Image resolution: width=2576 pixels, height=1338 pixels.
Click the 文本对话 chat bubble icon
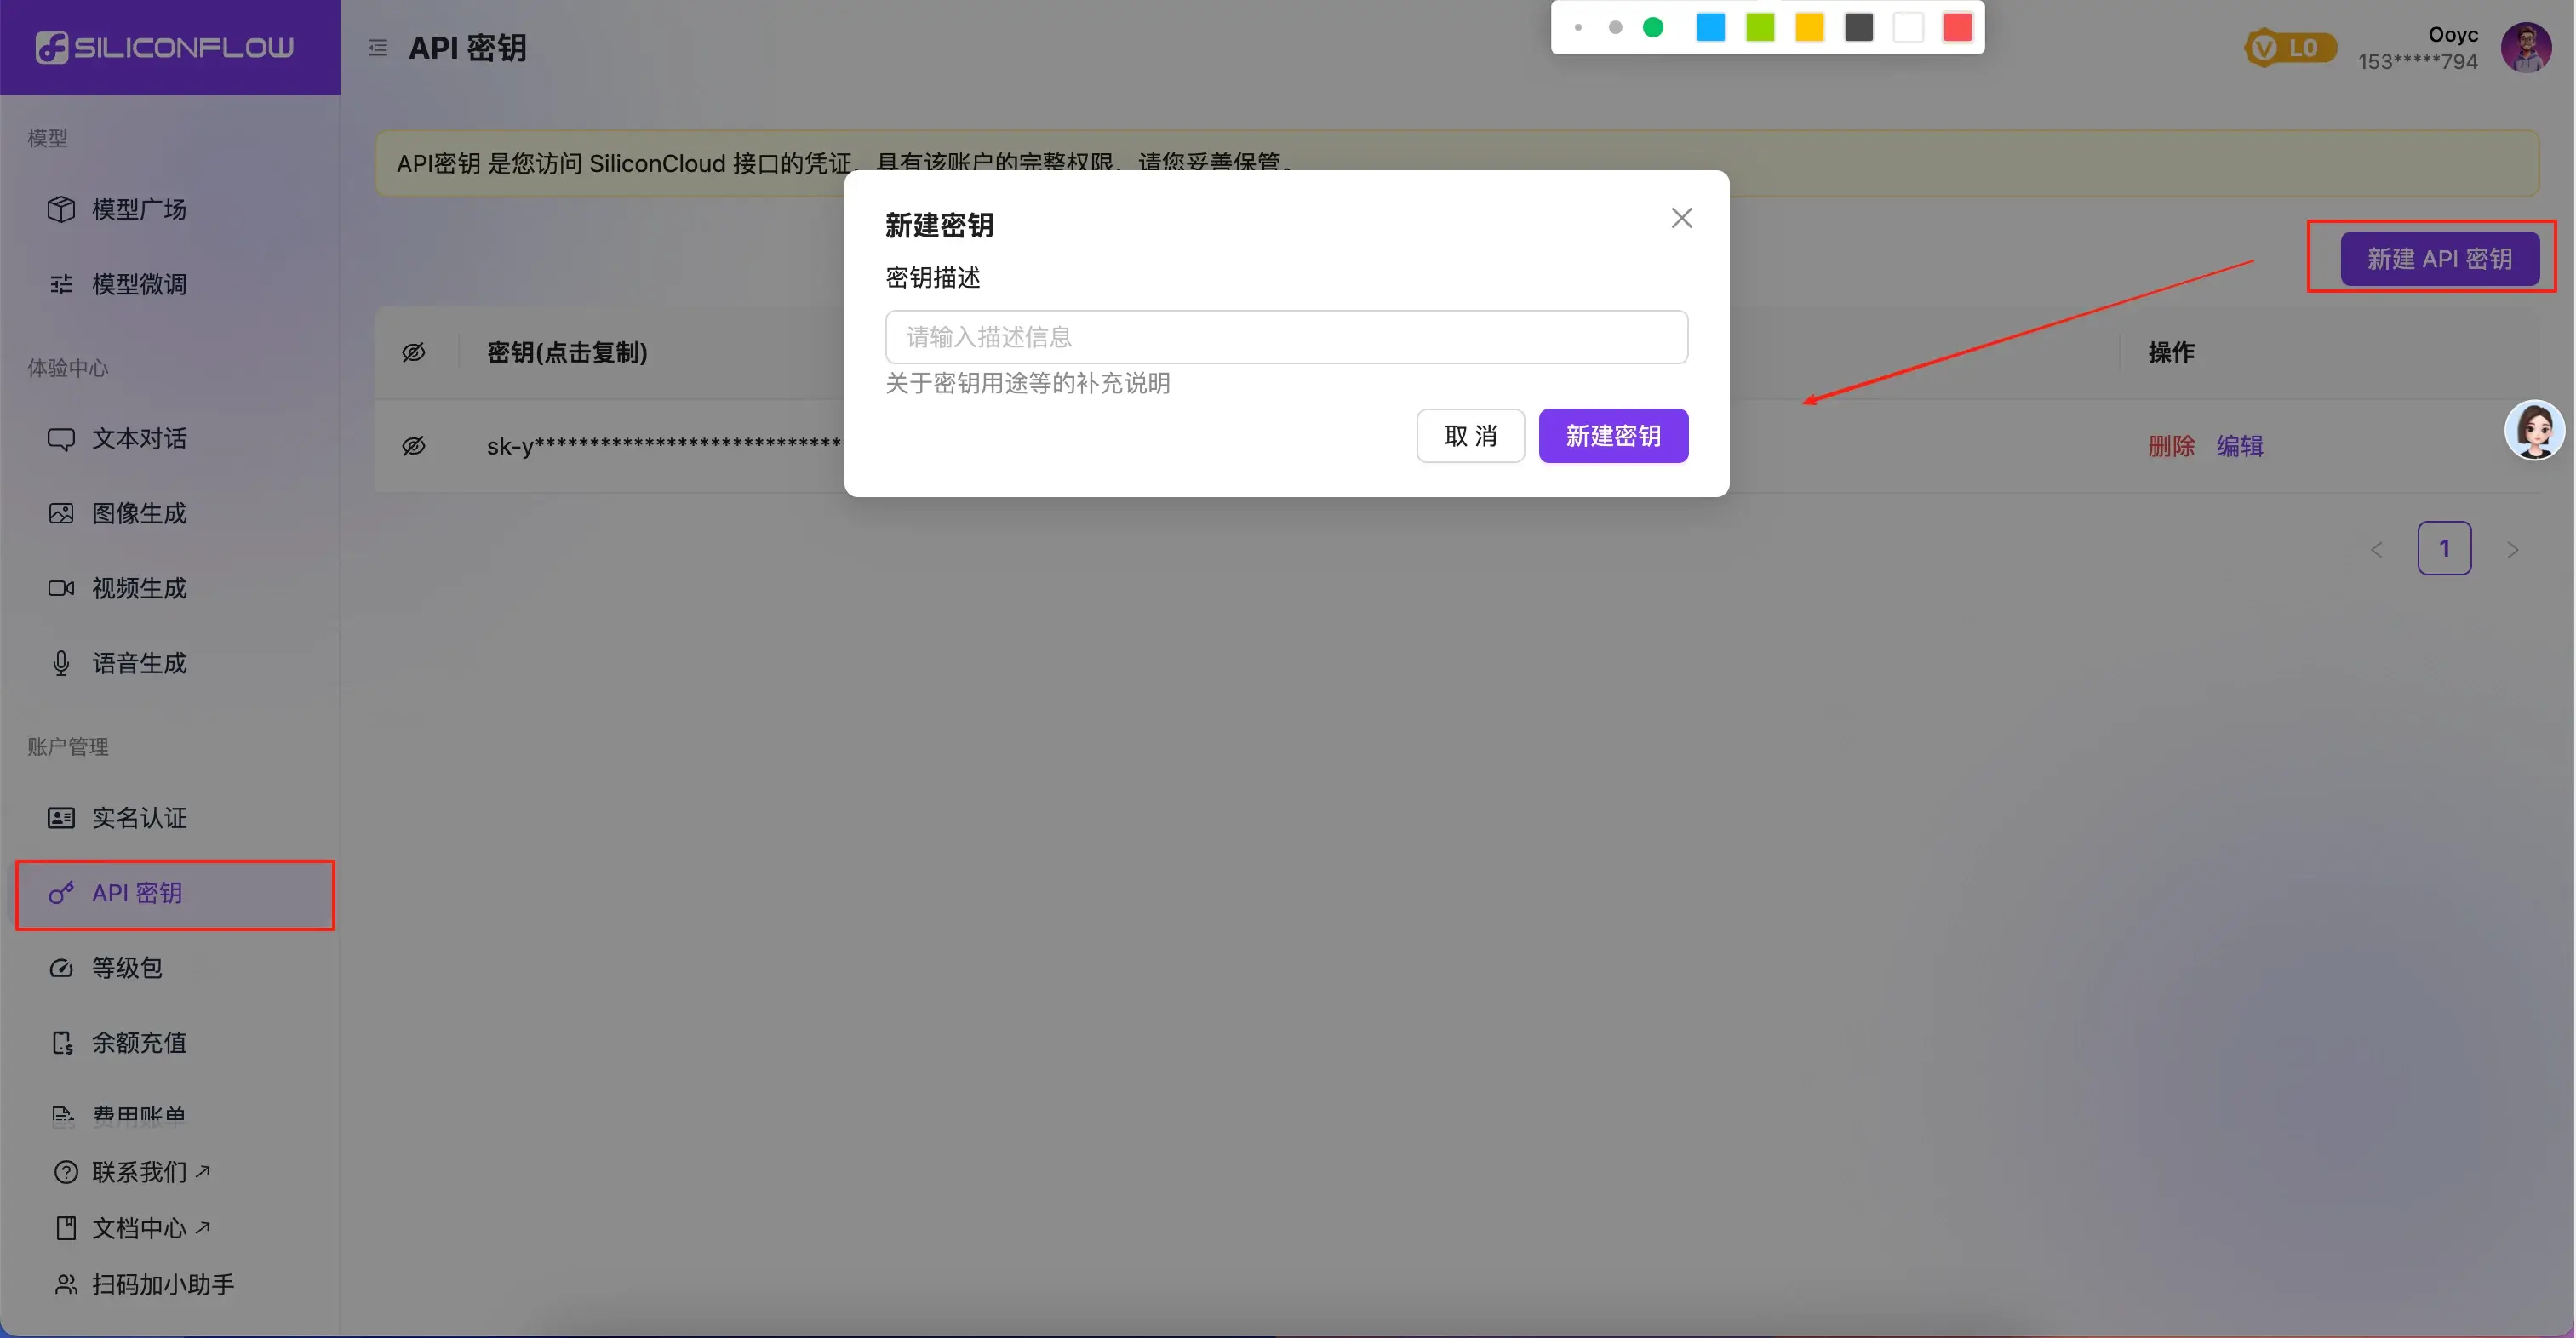pos(61,439)
